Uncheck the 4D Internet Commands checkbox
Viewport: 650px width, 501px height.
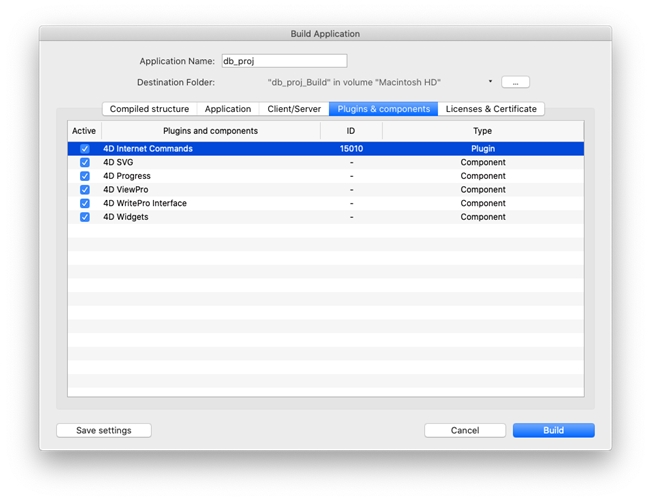pos(85,149)
